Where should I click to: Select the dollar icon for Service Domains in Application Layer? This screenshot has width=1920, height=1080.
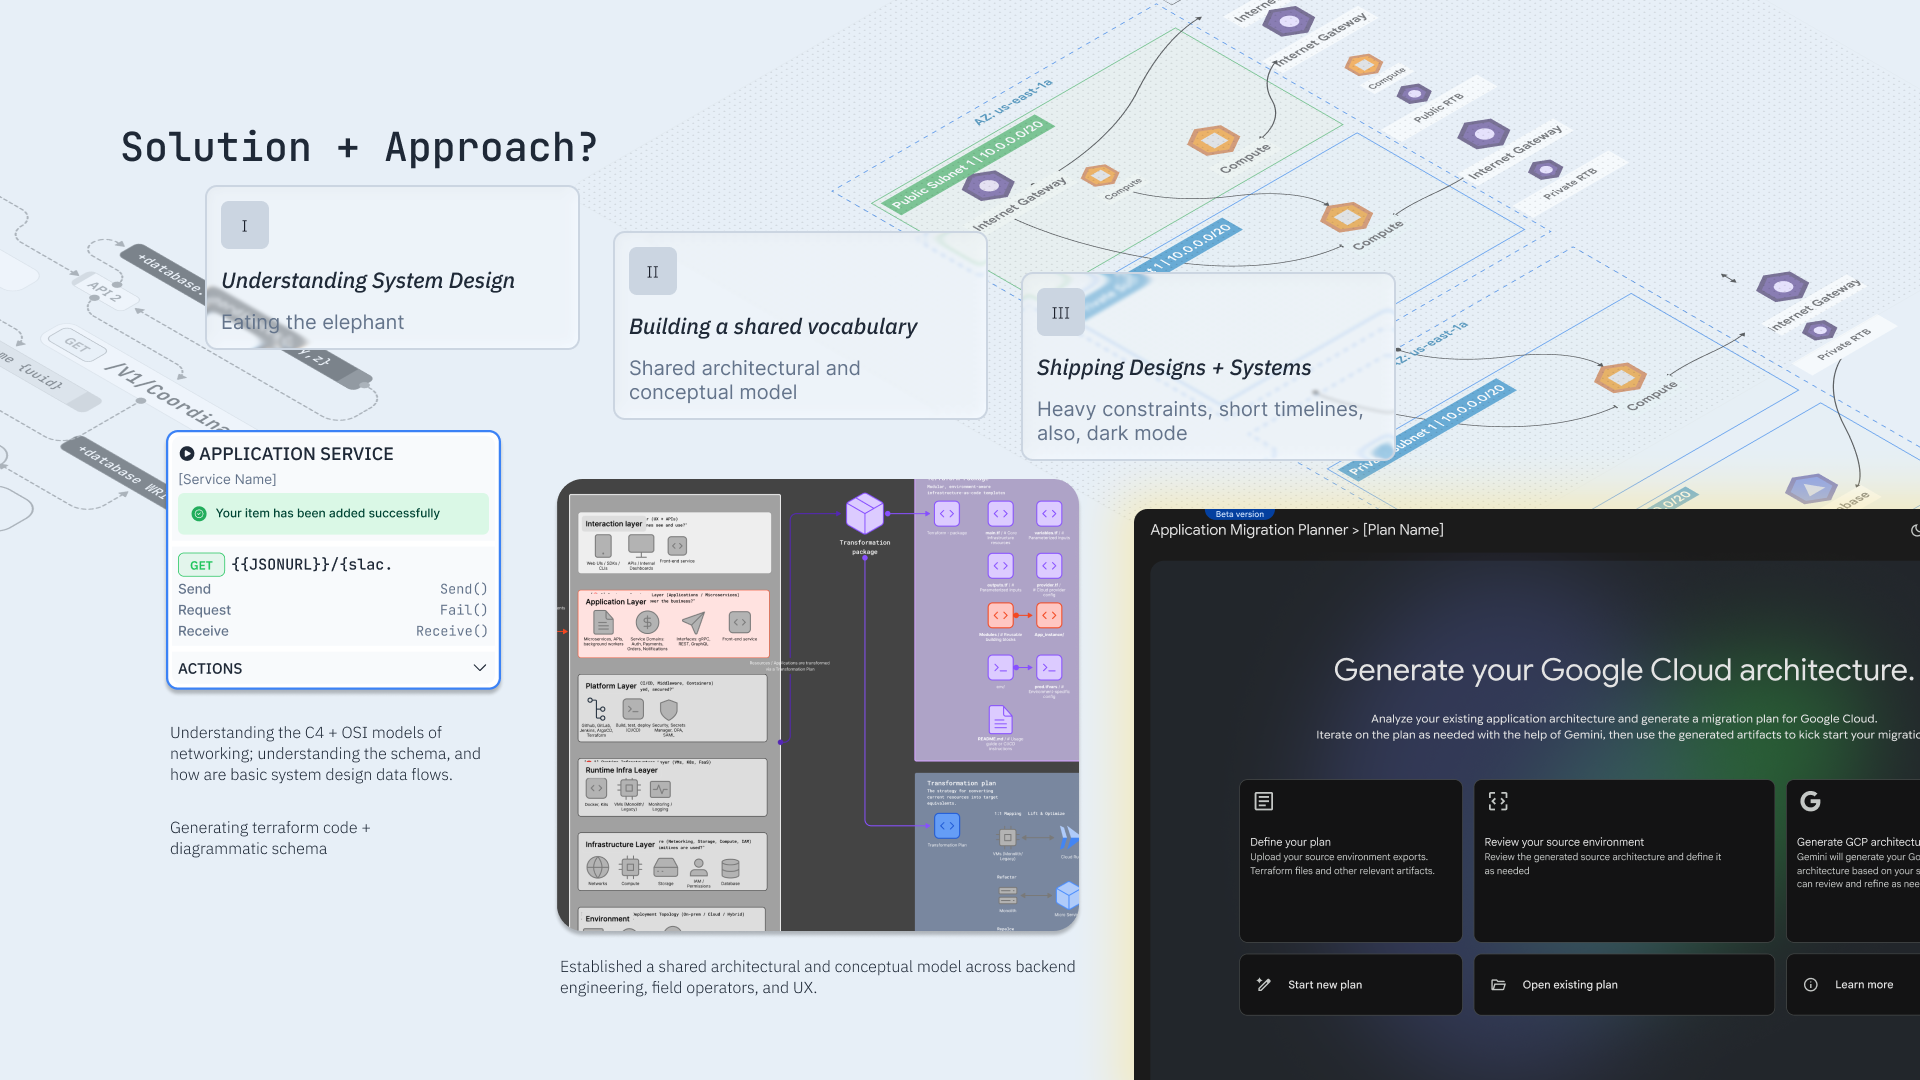tap(647, 622)
